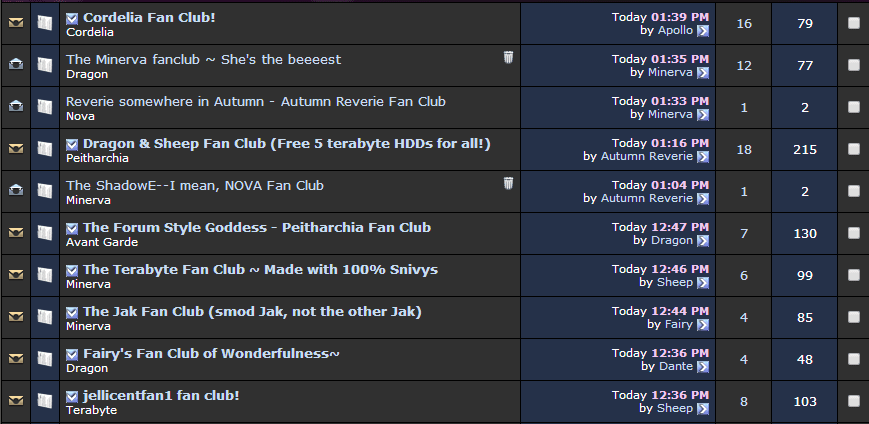Click reply count 18 for Dragon & Sheep
Image resolution: width=869 pixels, height=424 pixels.
tap(744, 150)
